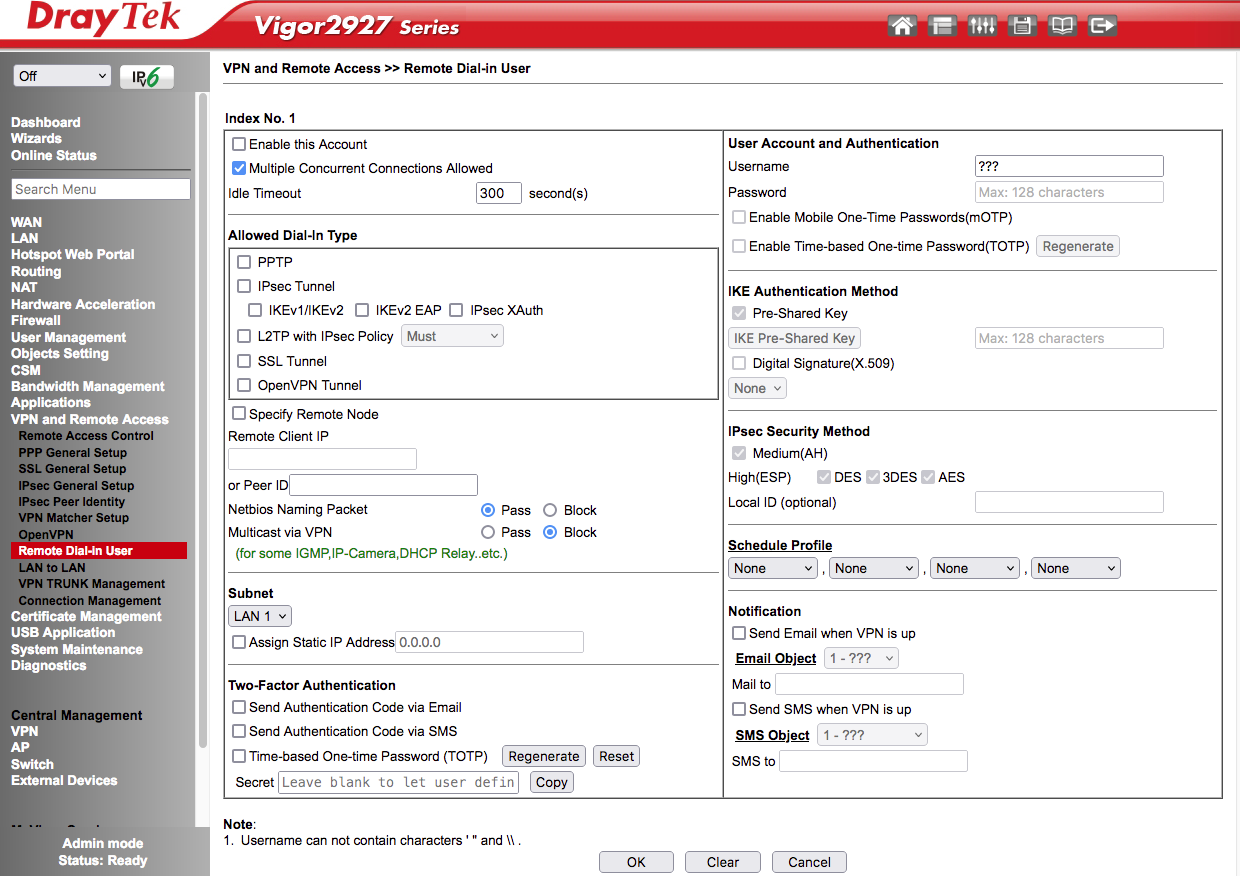Image resolution: width=1240 pixels, height=876 pixels.
Task: Open settings via the sliders icon
Action: point(982,25)
